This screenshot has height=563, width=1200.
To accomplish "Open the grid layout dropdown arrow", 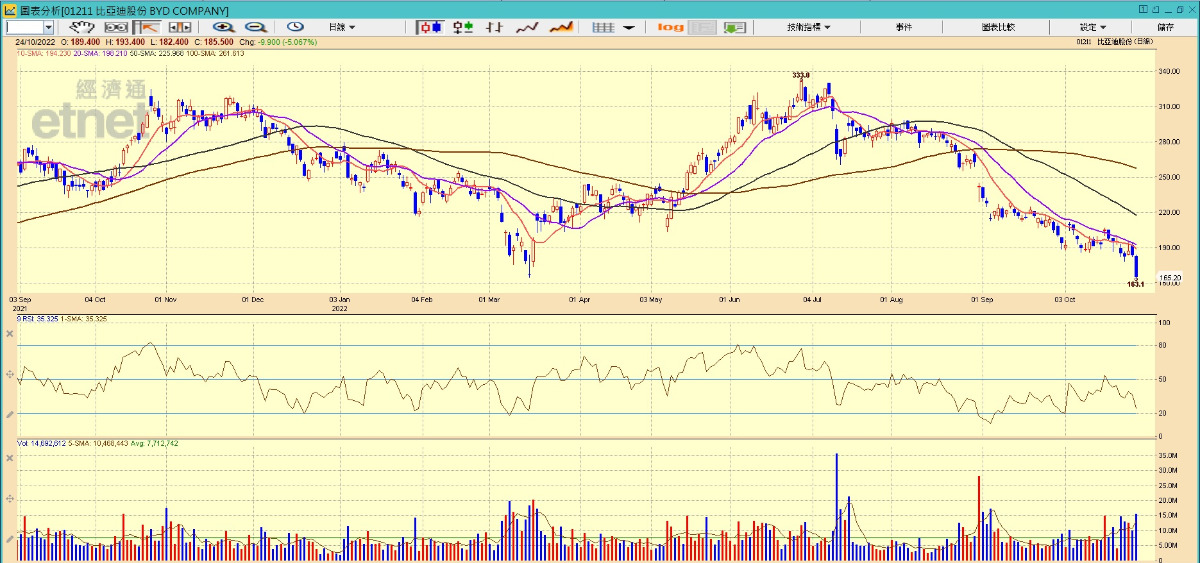I will [629, 27].
